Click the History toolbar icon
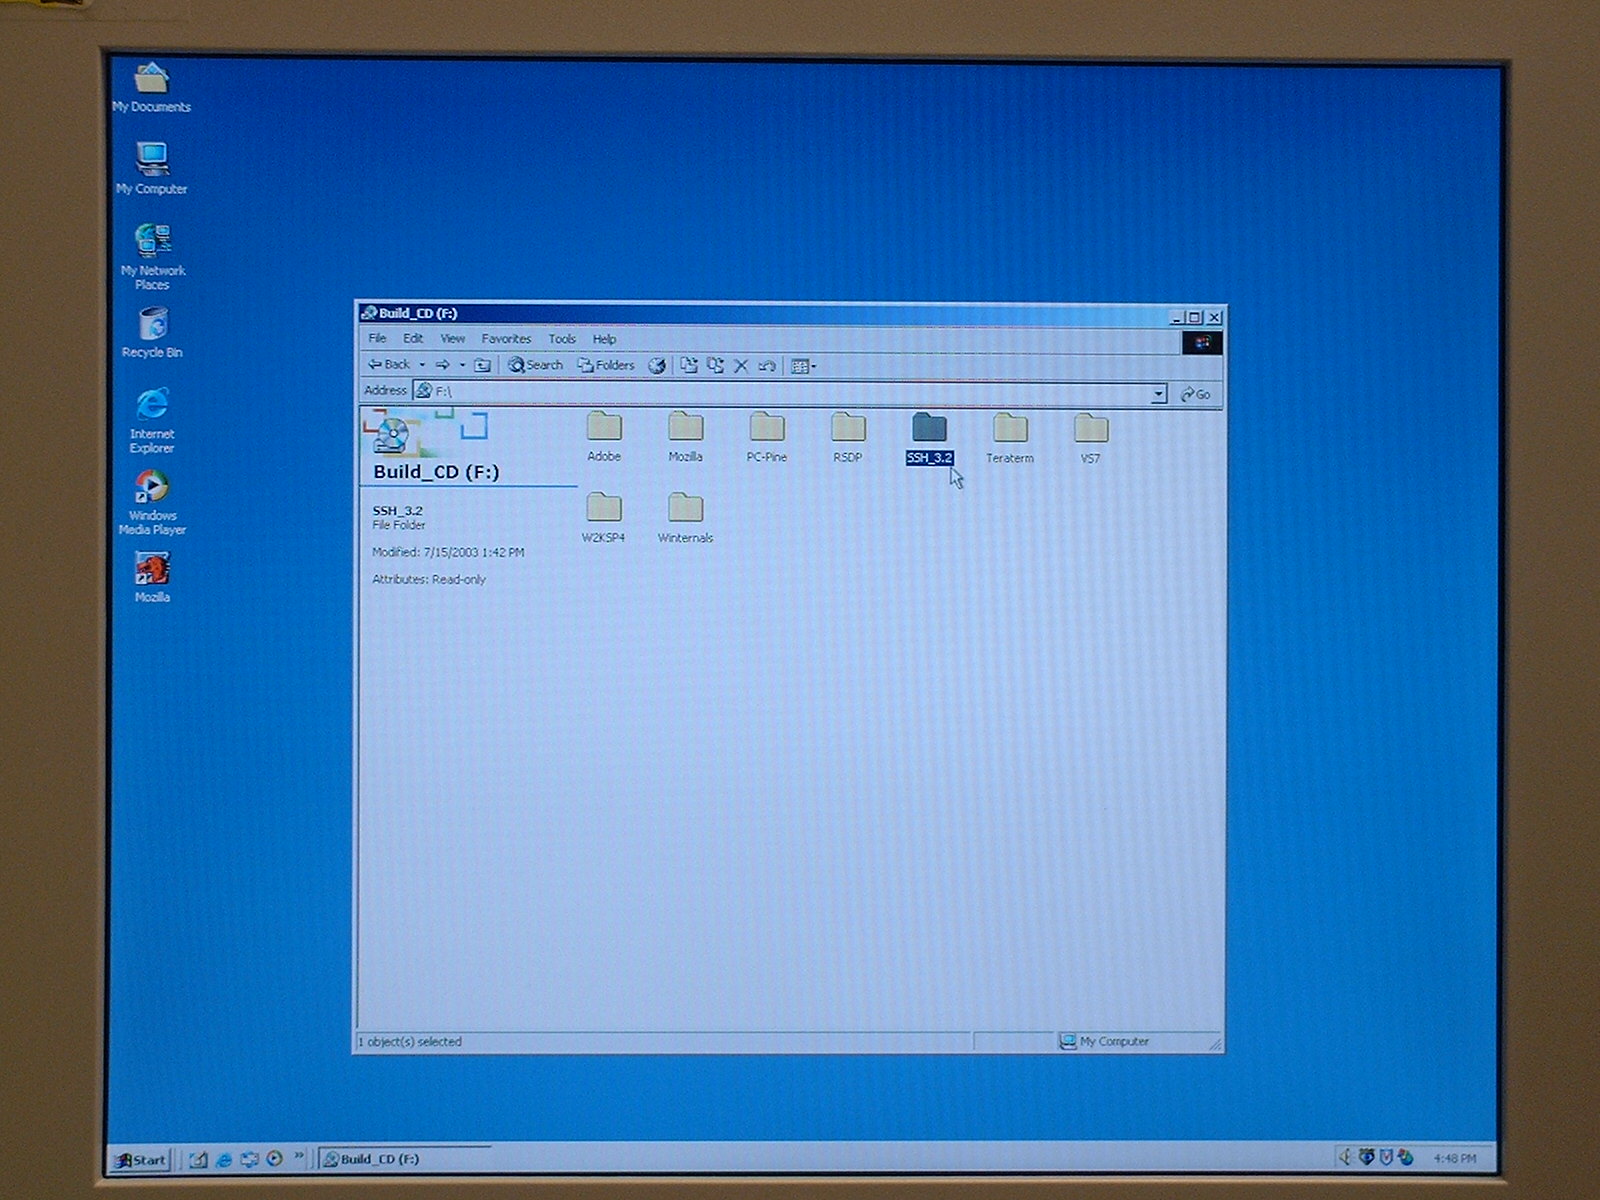 [x=657, y=366]
